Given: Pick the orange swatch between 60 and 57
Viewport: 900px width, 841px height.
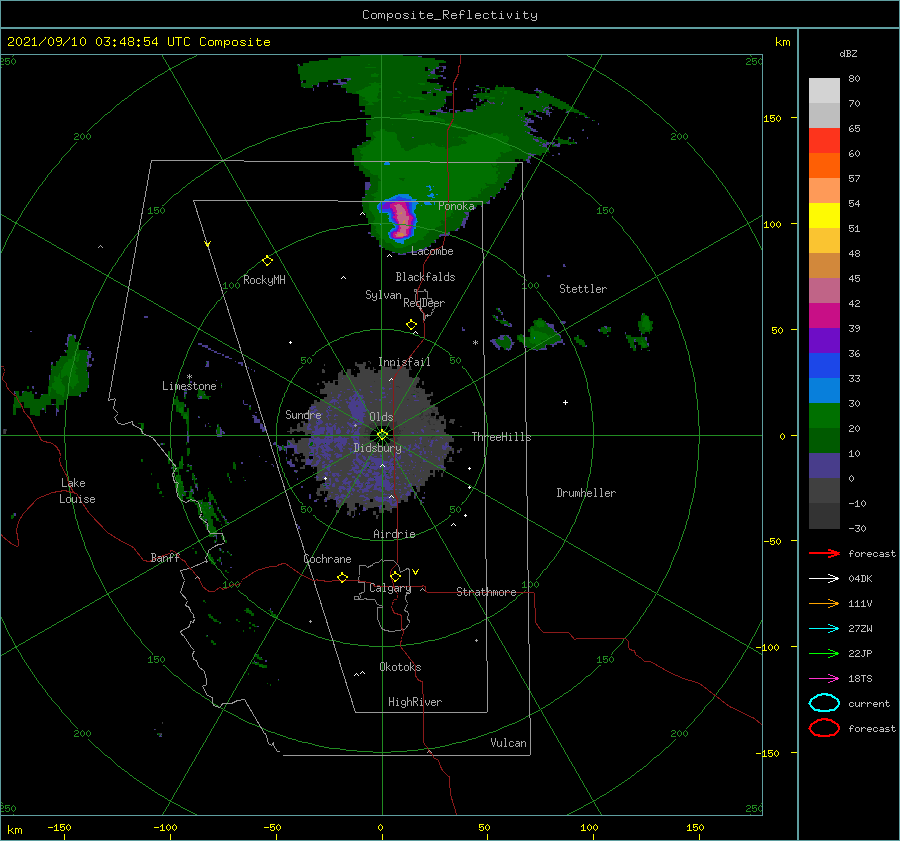Looking at the screenshot, I should coord(824,165).
